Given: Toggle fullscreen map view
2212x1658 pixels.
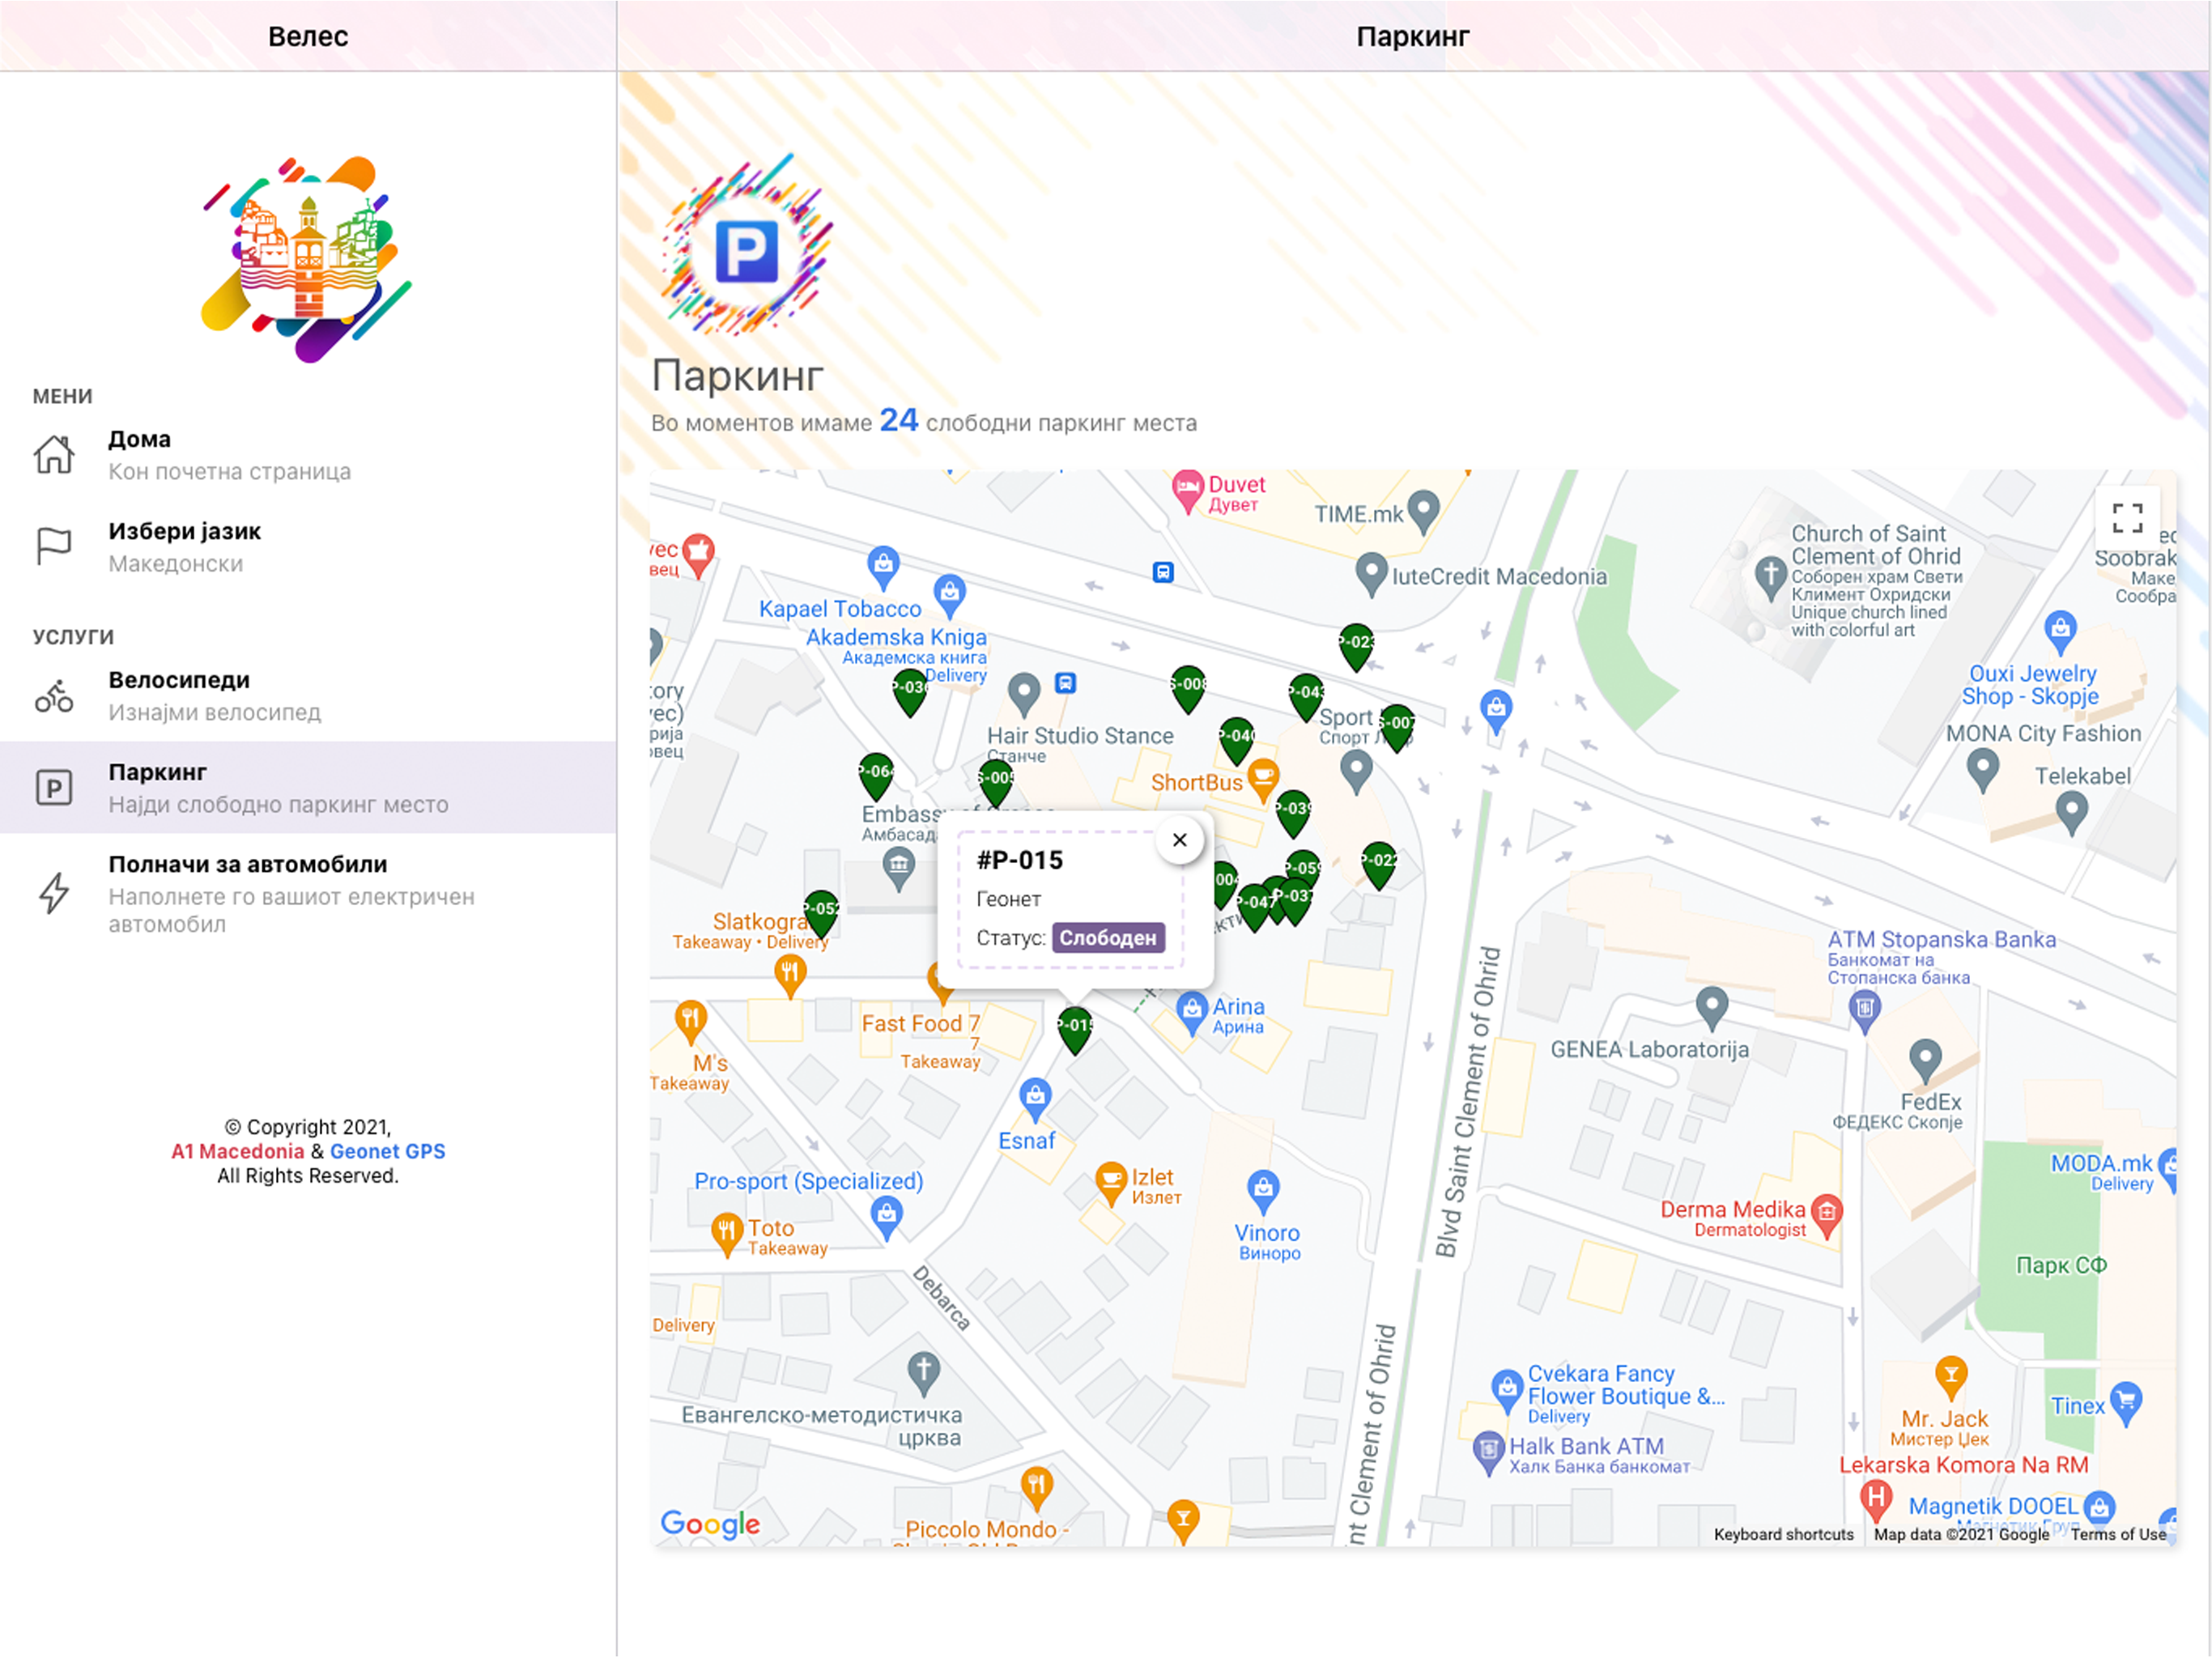Looking at the screenshot, I should click(2126, 519).
